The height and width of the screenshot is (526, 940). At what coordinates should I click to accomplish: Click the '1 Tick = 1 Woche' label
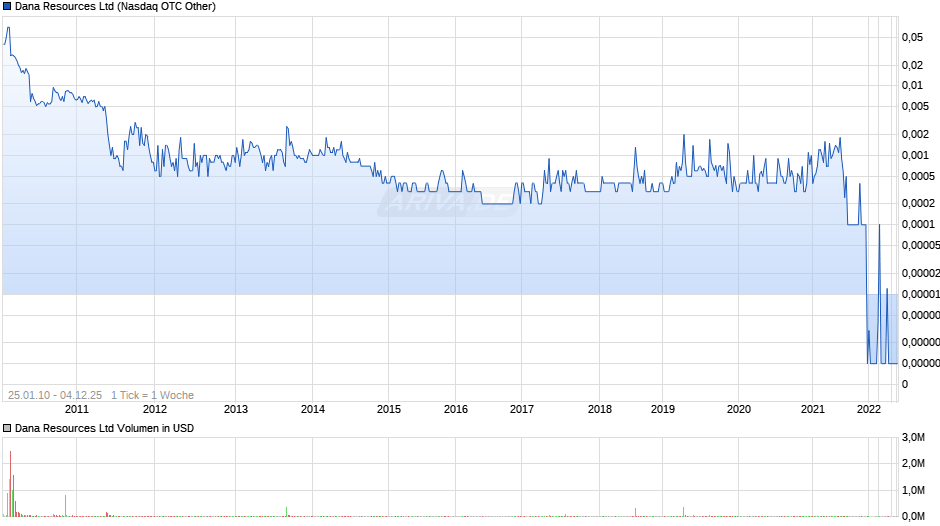pos(152,395)
